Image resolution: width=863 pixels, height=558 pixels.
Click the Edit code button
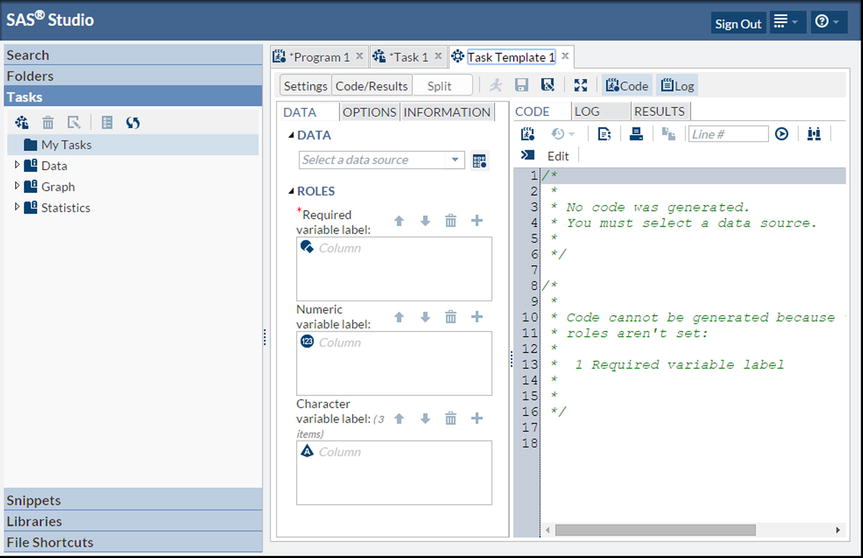558,156
